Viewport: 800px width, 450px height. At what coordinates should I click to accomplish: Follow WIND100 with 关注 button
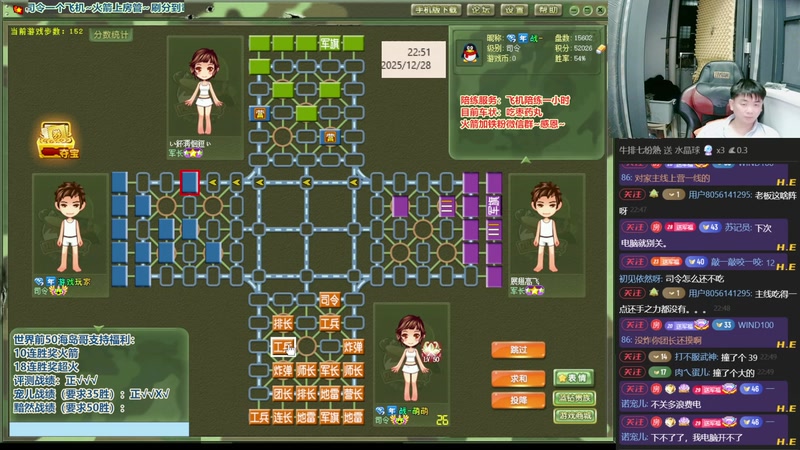pyautogui.click(x=634, y=325)
